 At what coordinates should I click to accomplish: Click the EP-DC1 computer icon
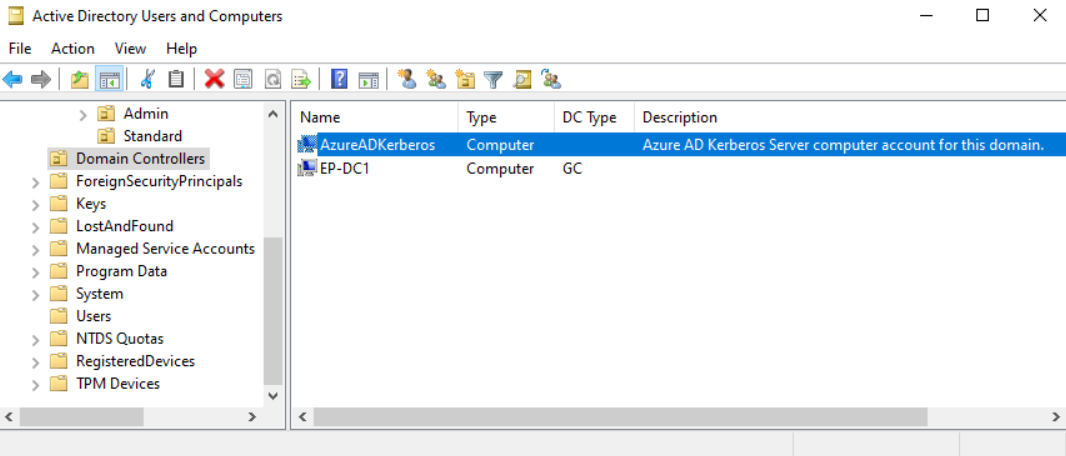(307, 167)
